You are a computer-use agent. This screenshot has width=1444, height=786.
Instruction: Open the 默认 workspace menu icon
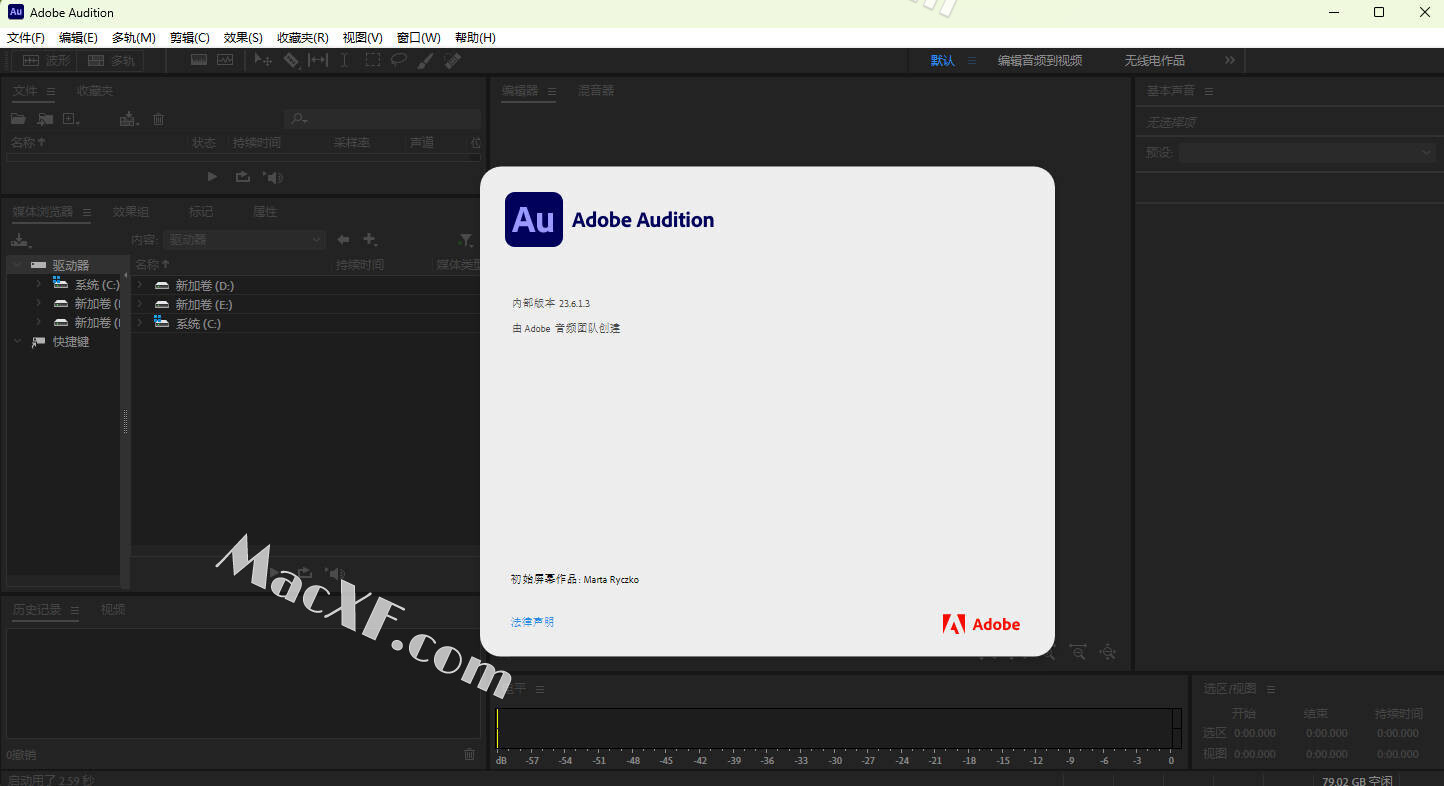pyautogui.click(x=971, y=61)
